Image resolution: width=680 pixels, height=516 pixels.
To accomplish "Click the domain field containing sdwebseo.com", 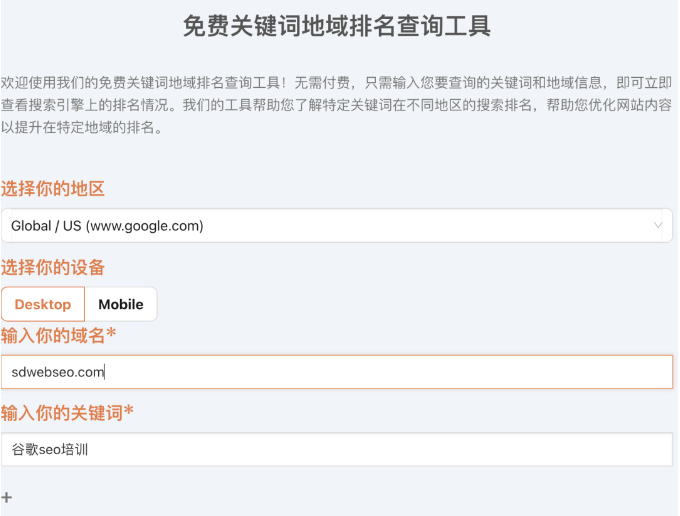I will pyautogui.click(x=336, y=372).
